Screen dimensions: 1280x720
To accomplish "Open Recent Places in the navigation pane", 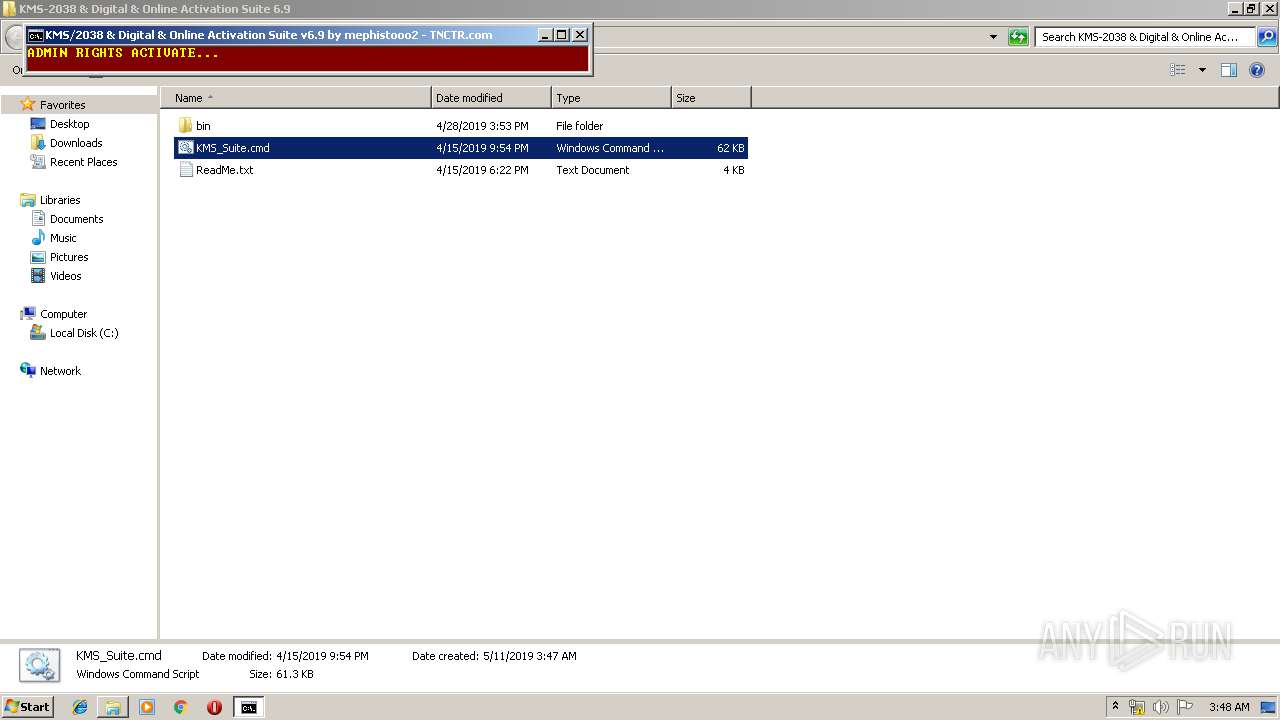I will 84,162.
